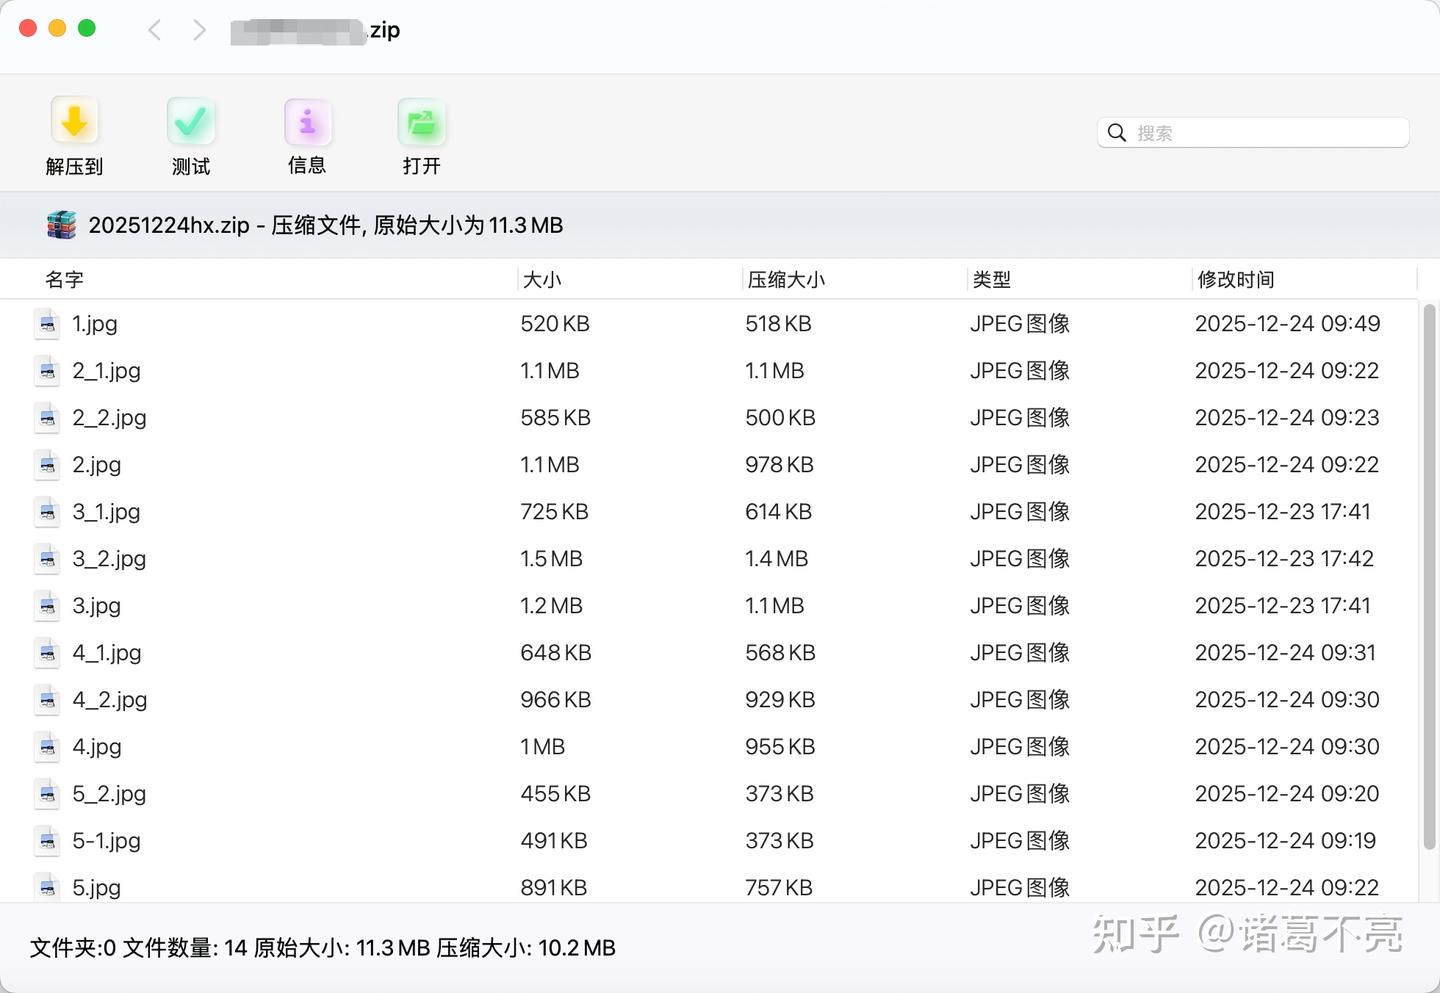Select the file name 4_2.jpg

(x=110, y=700)
